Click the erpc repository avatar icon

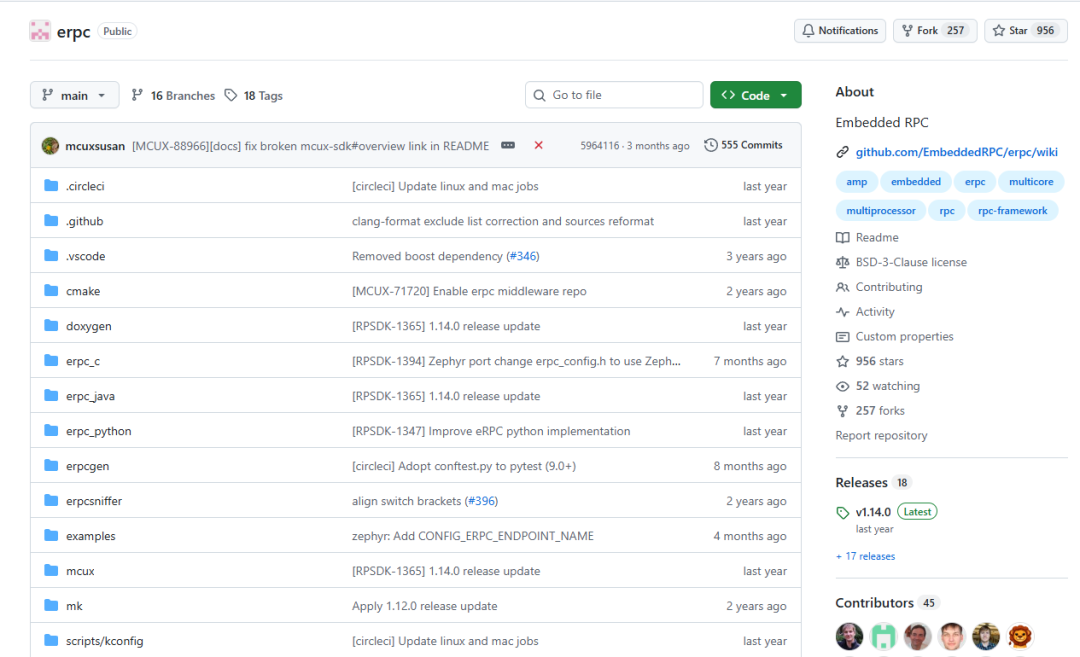[x=40, y=31]
